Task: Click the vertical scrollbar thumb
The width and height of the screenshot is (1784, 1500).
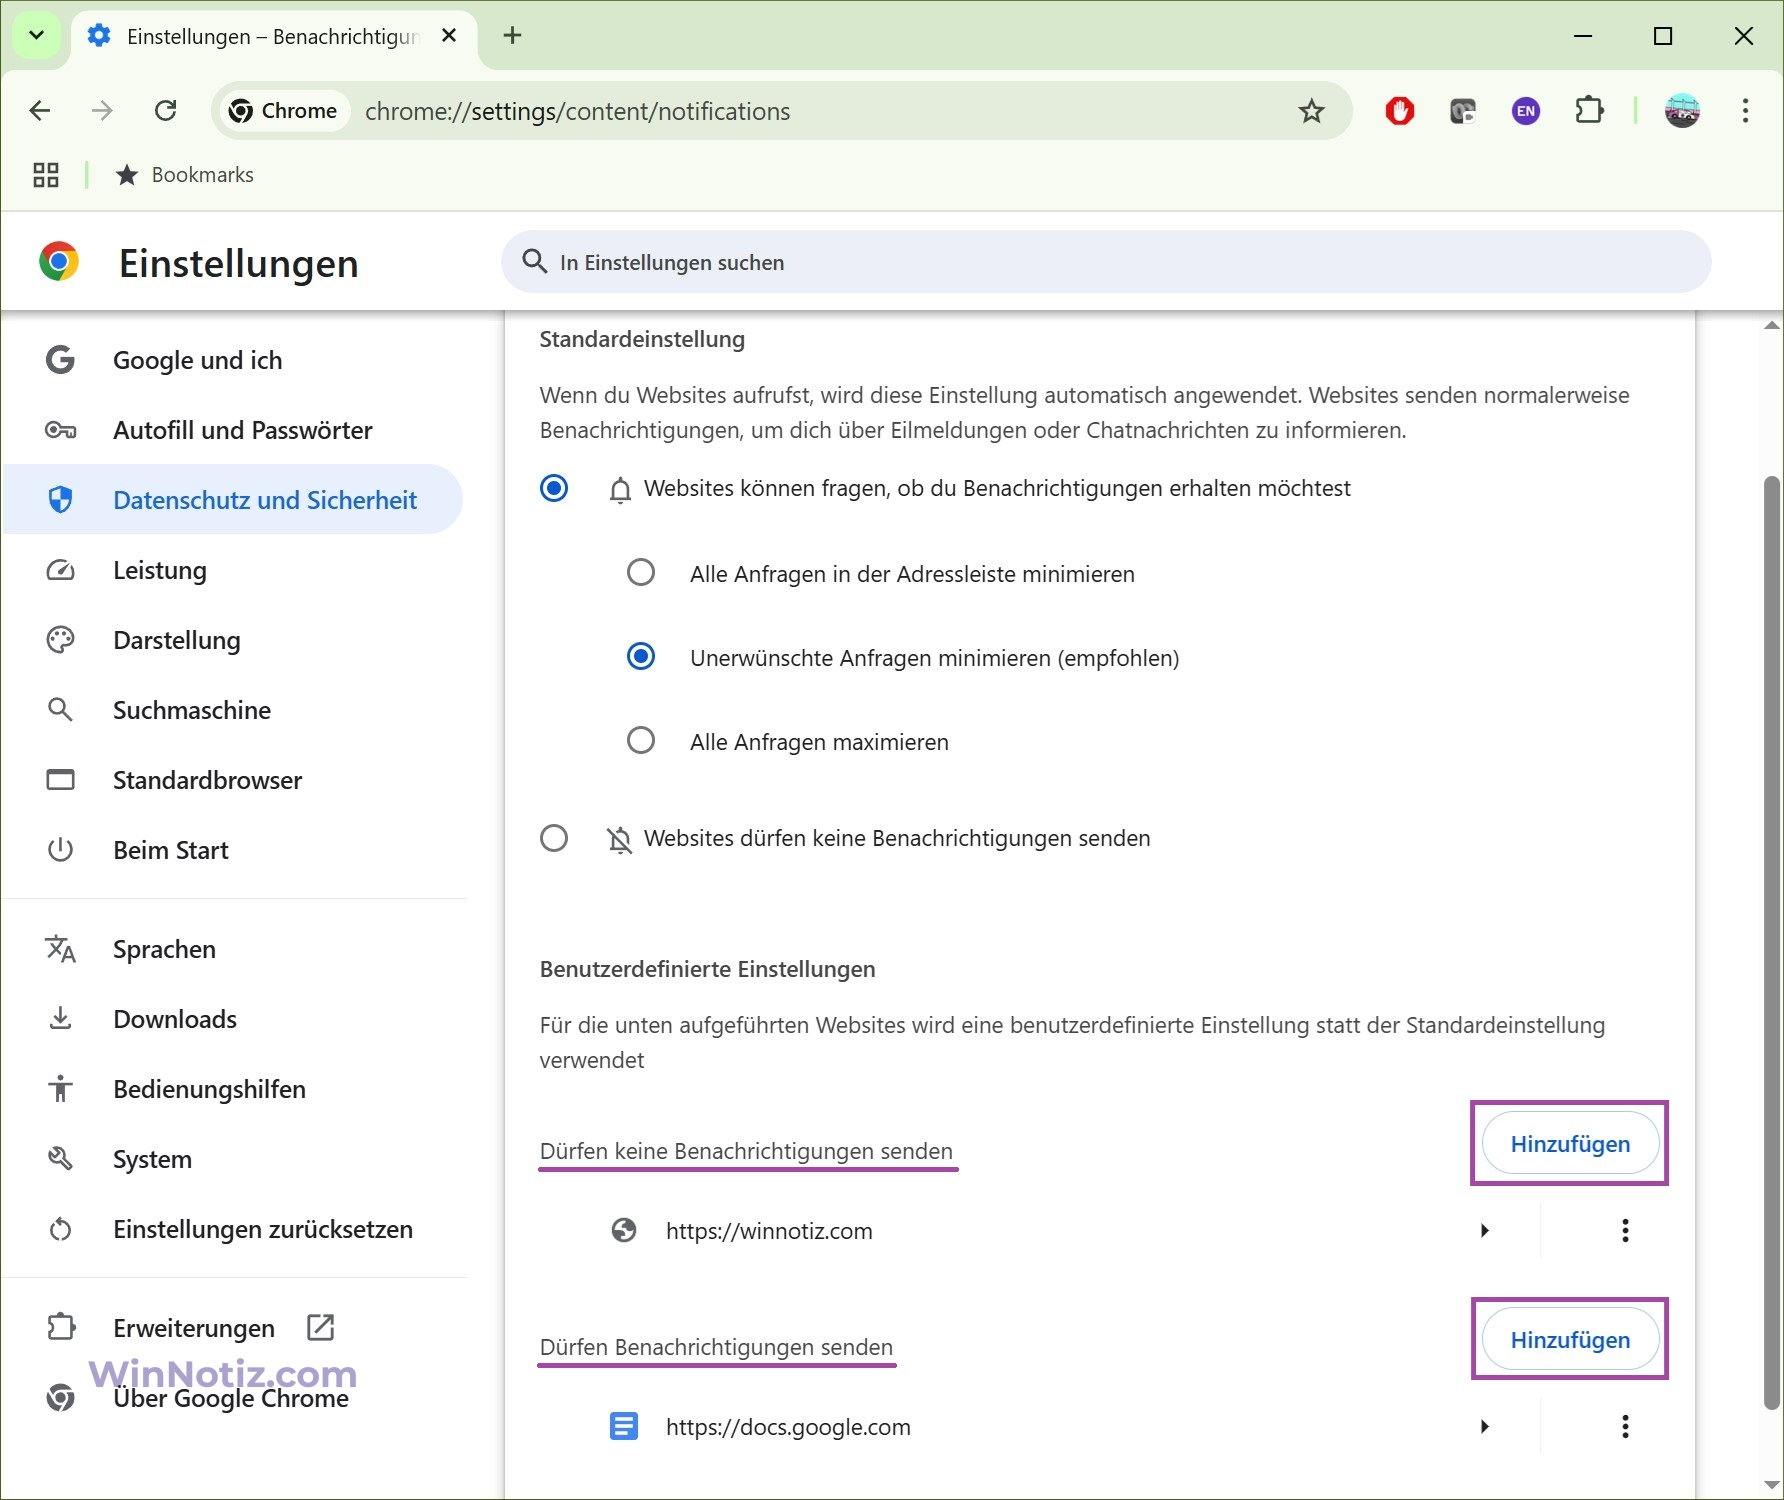Action: tap(1772, 943)
